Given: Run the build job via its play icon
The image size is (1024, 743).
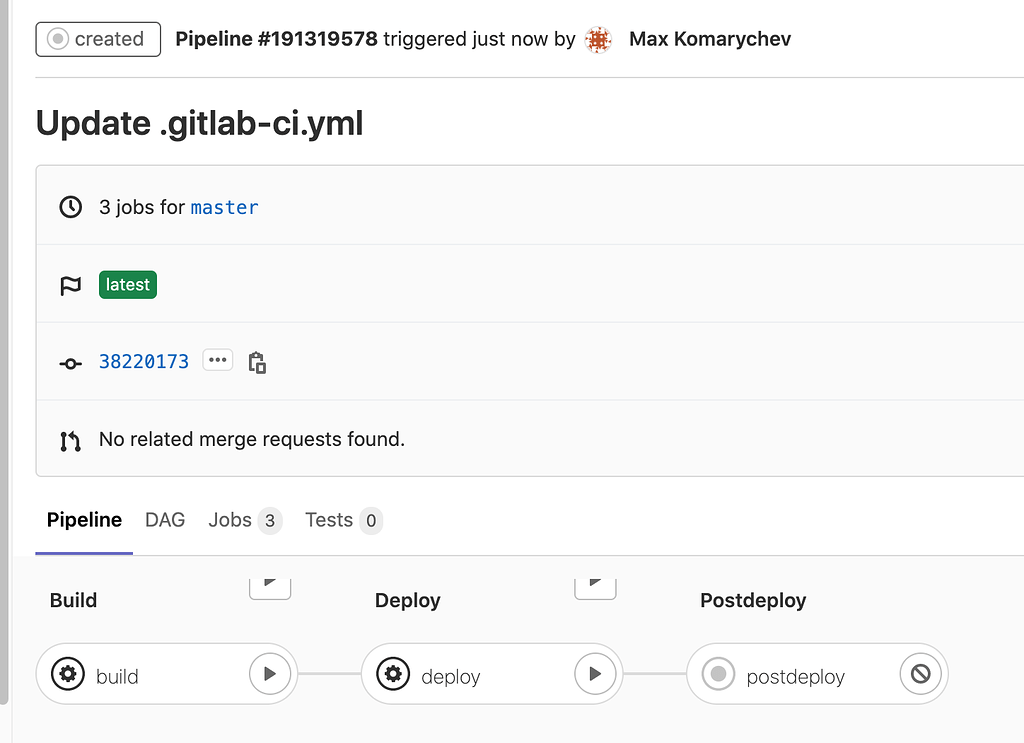Looking at the screenshot, I should (x=270, y=674).
